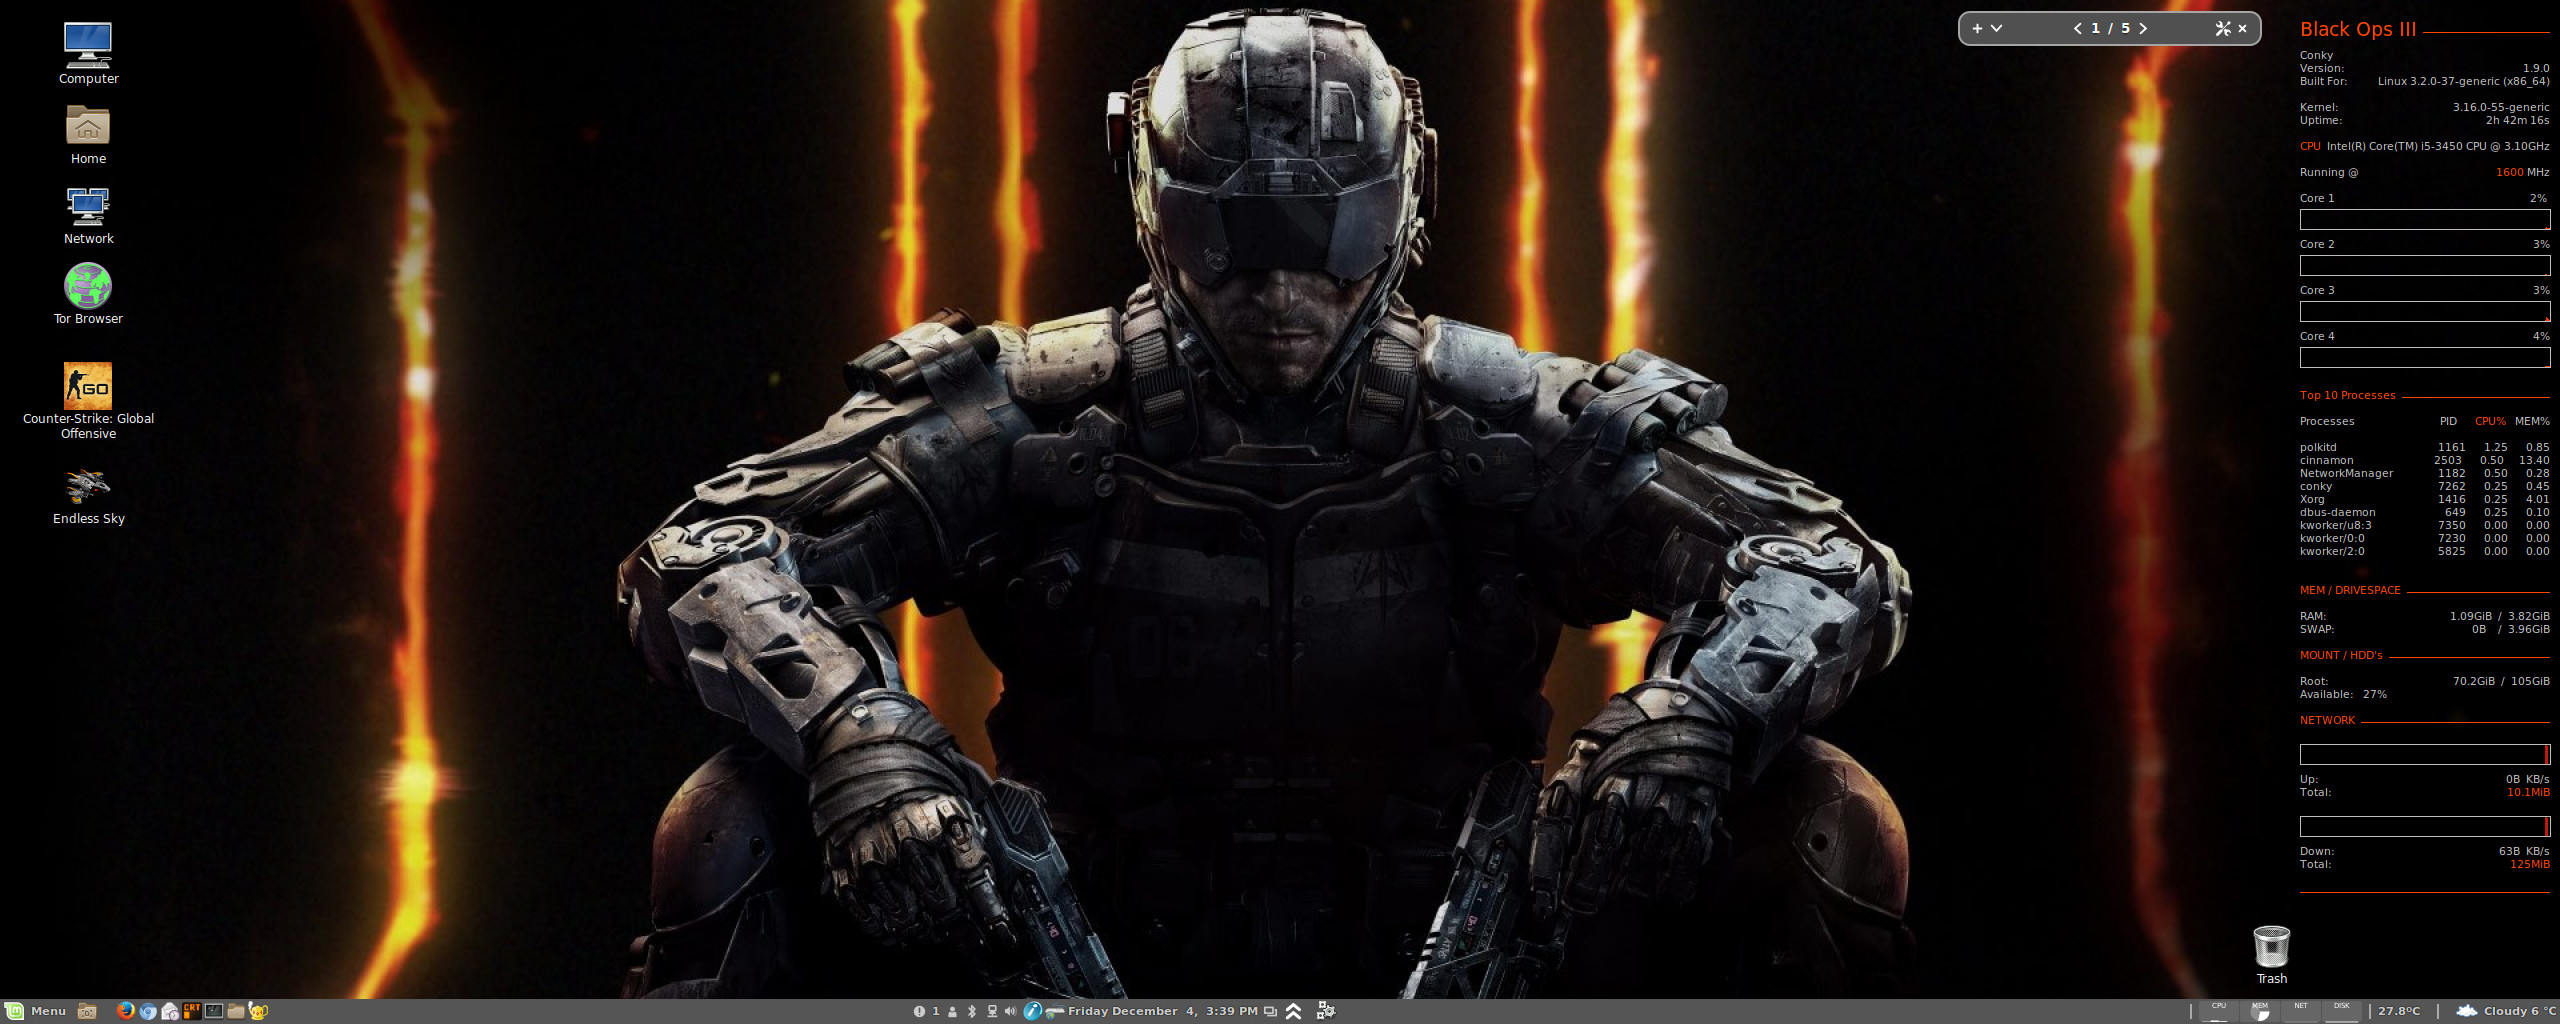Click the 27.8°C temperature applet
The image size is (2560, 1024).
tap(2399, 1011)
